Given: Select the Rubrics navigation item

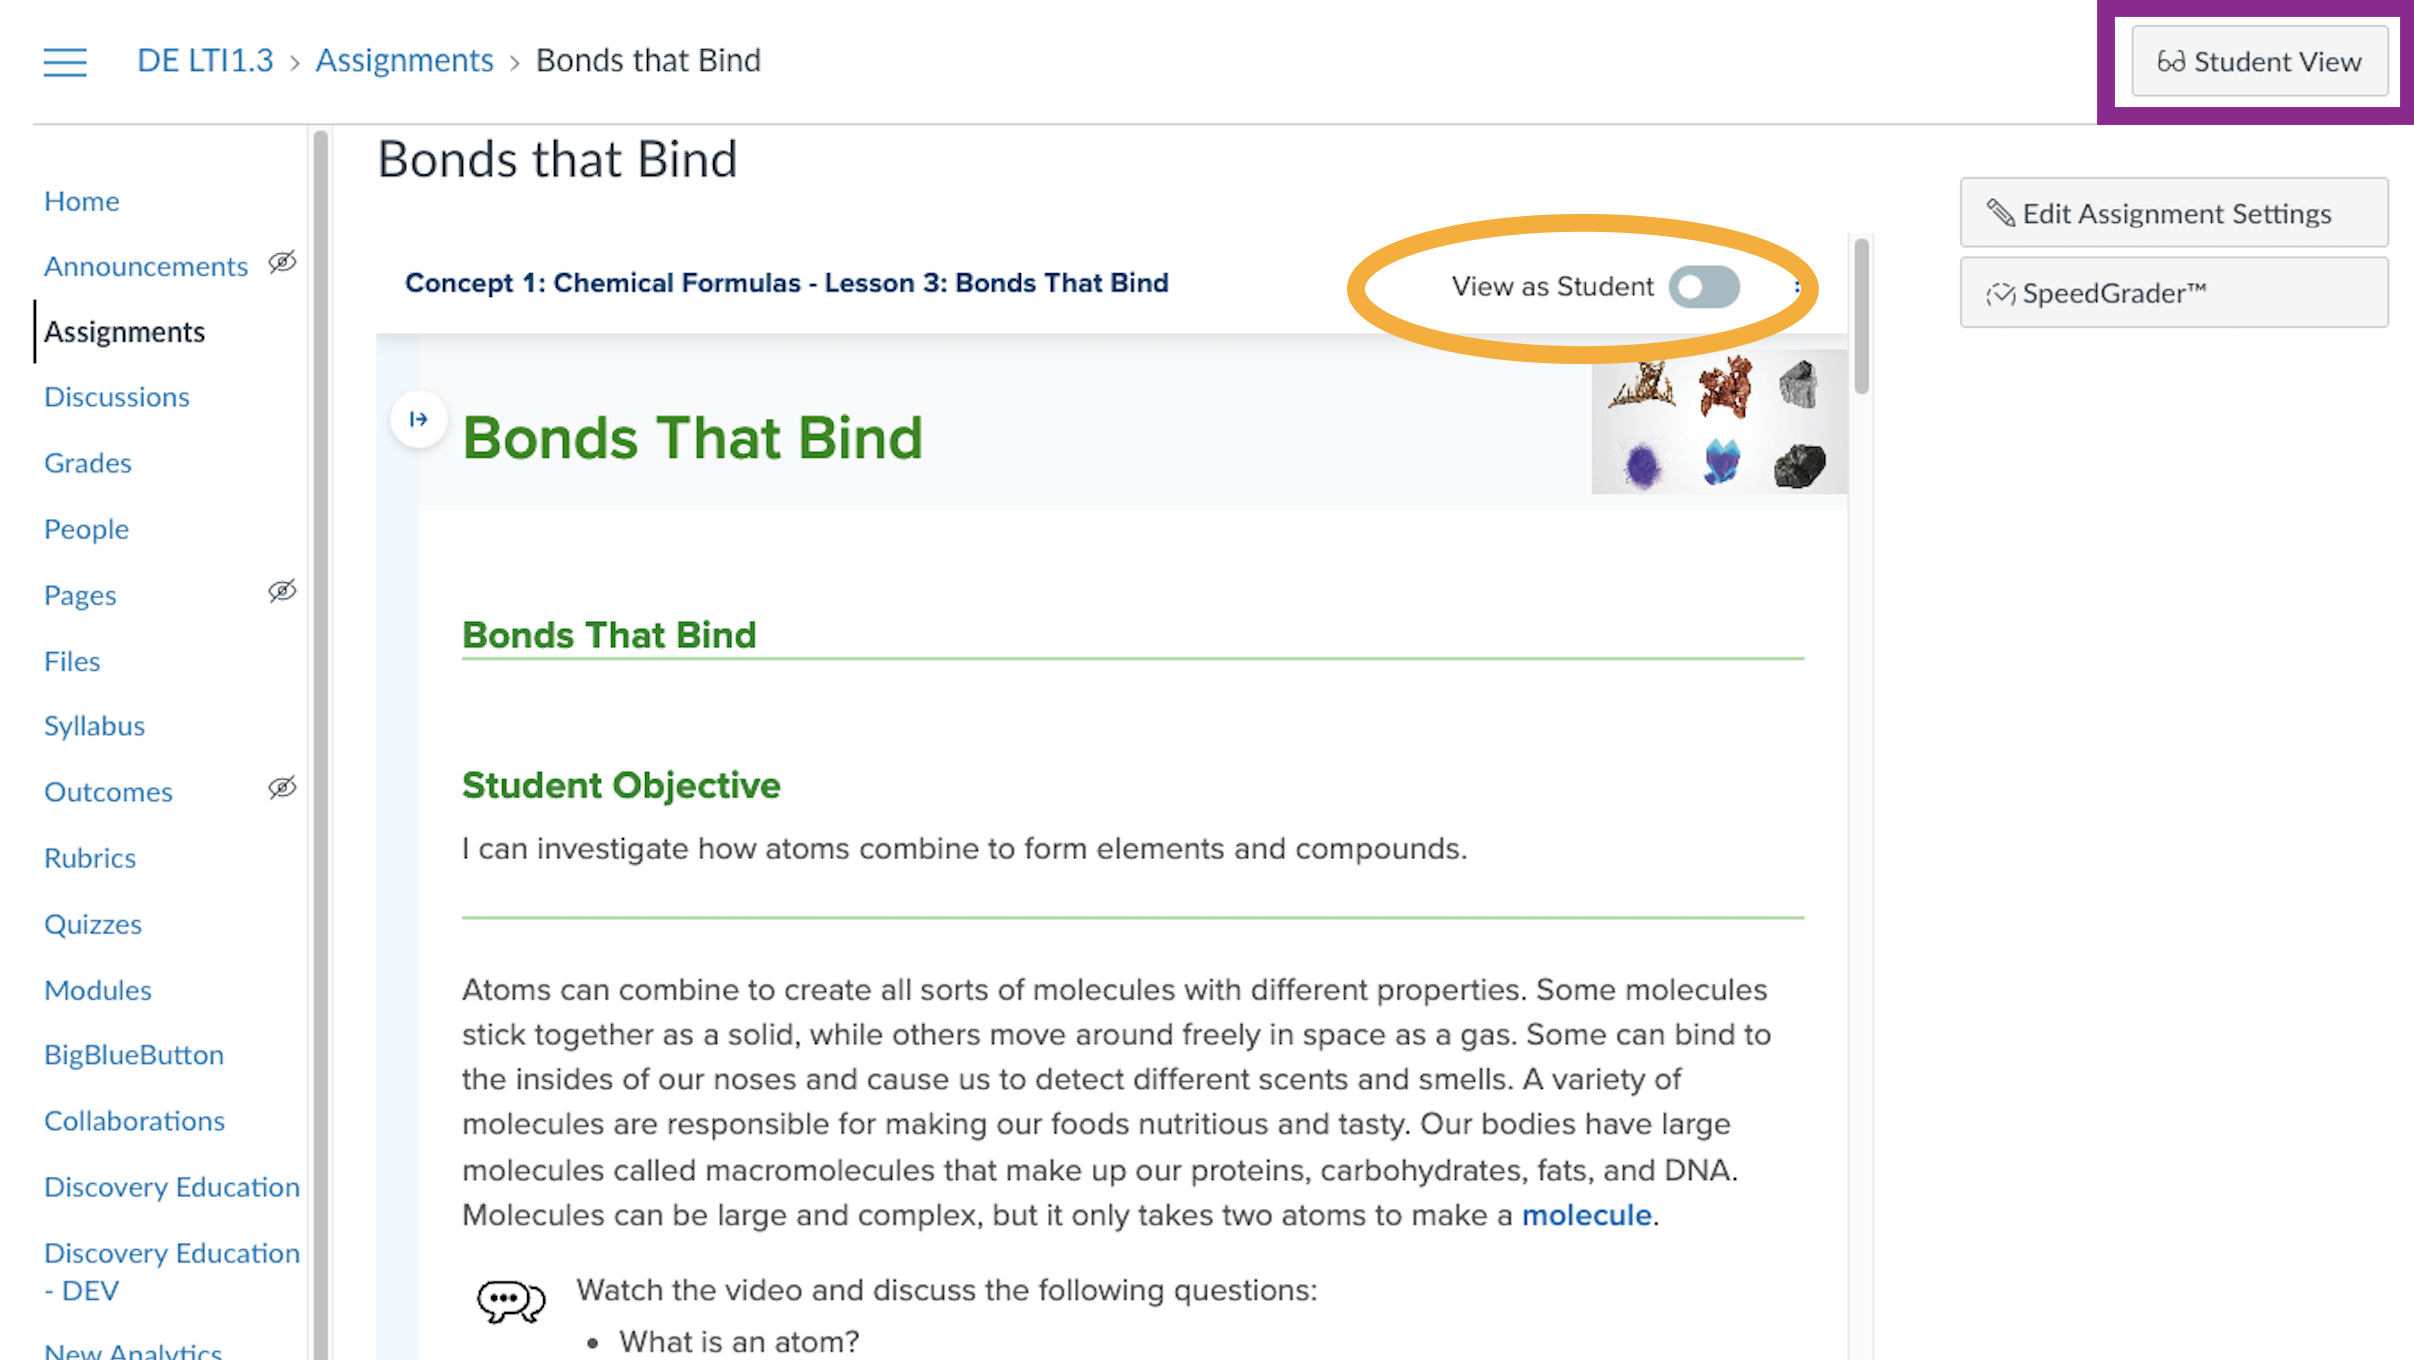Looking at the screenshot, I should 90,857.
